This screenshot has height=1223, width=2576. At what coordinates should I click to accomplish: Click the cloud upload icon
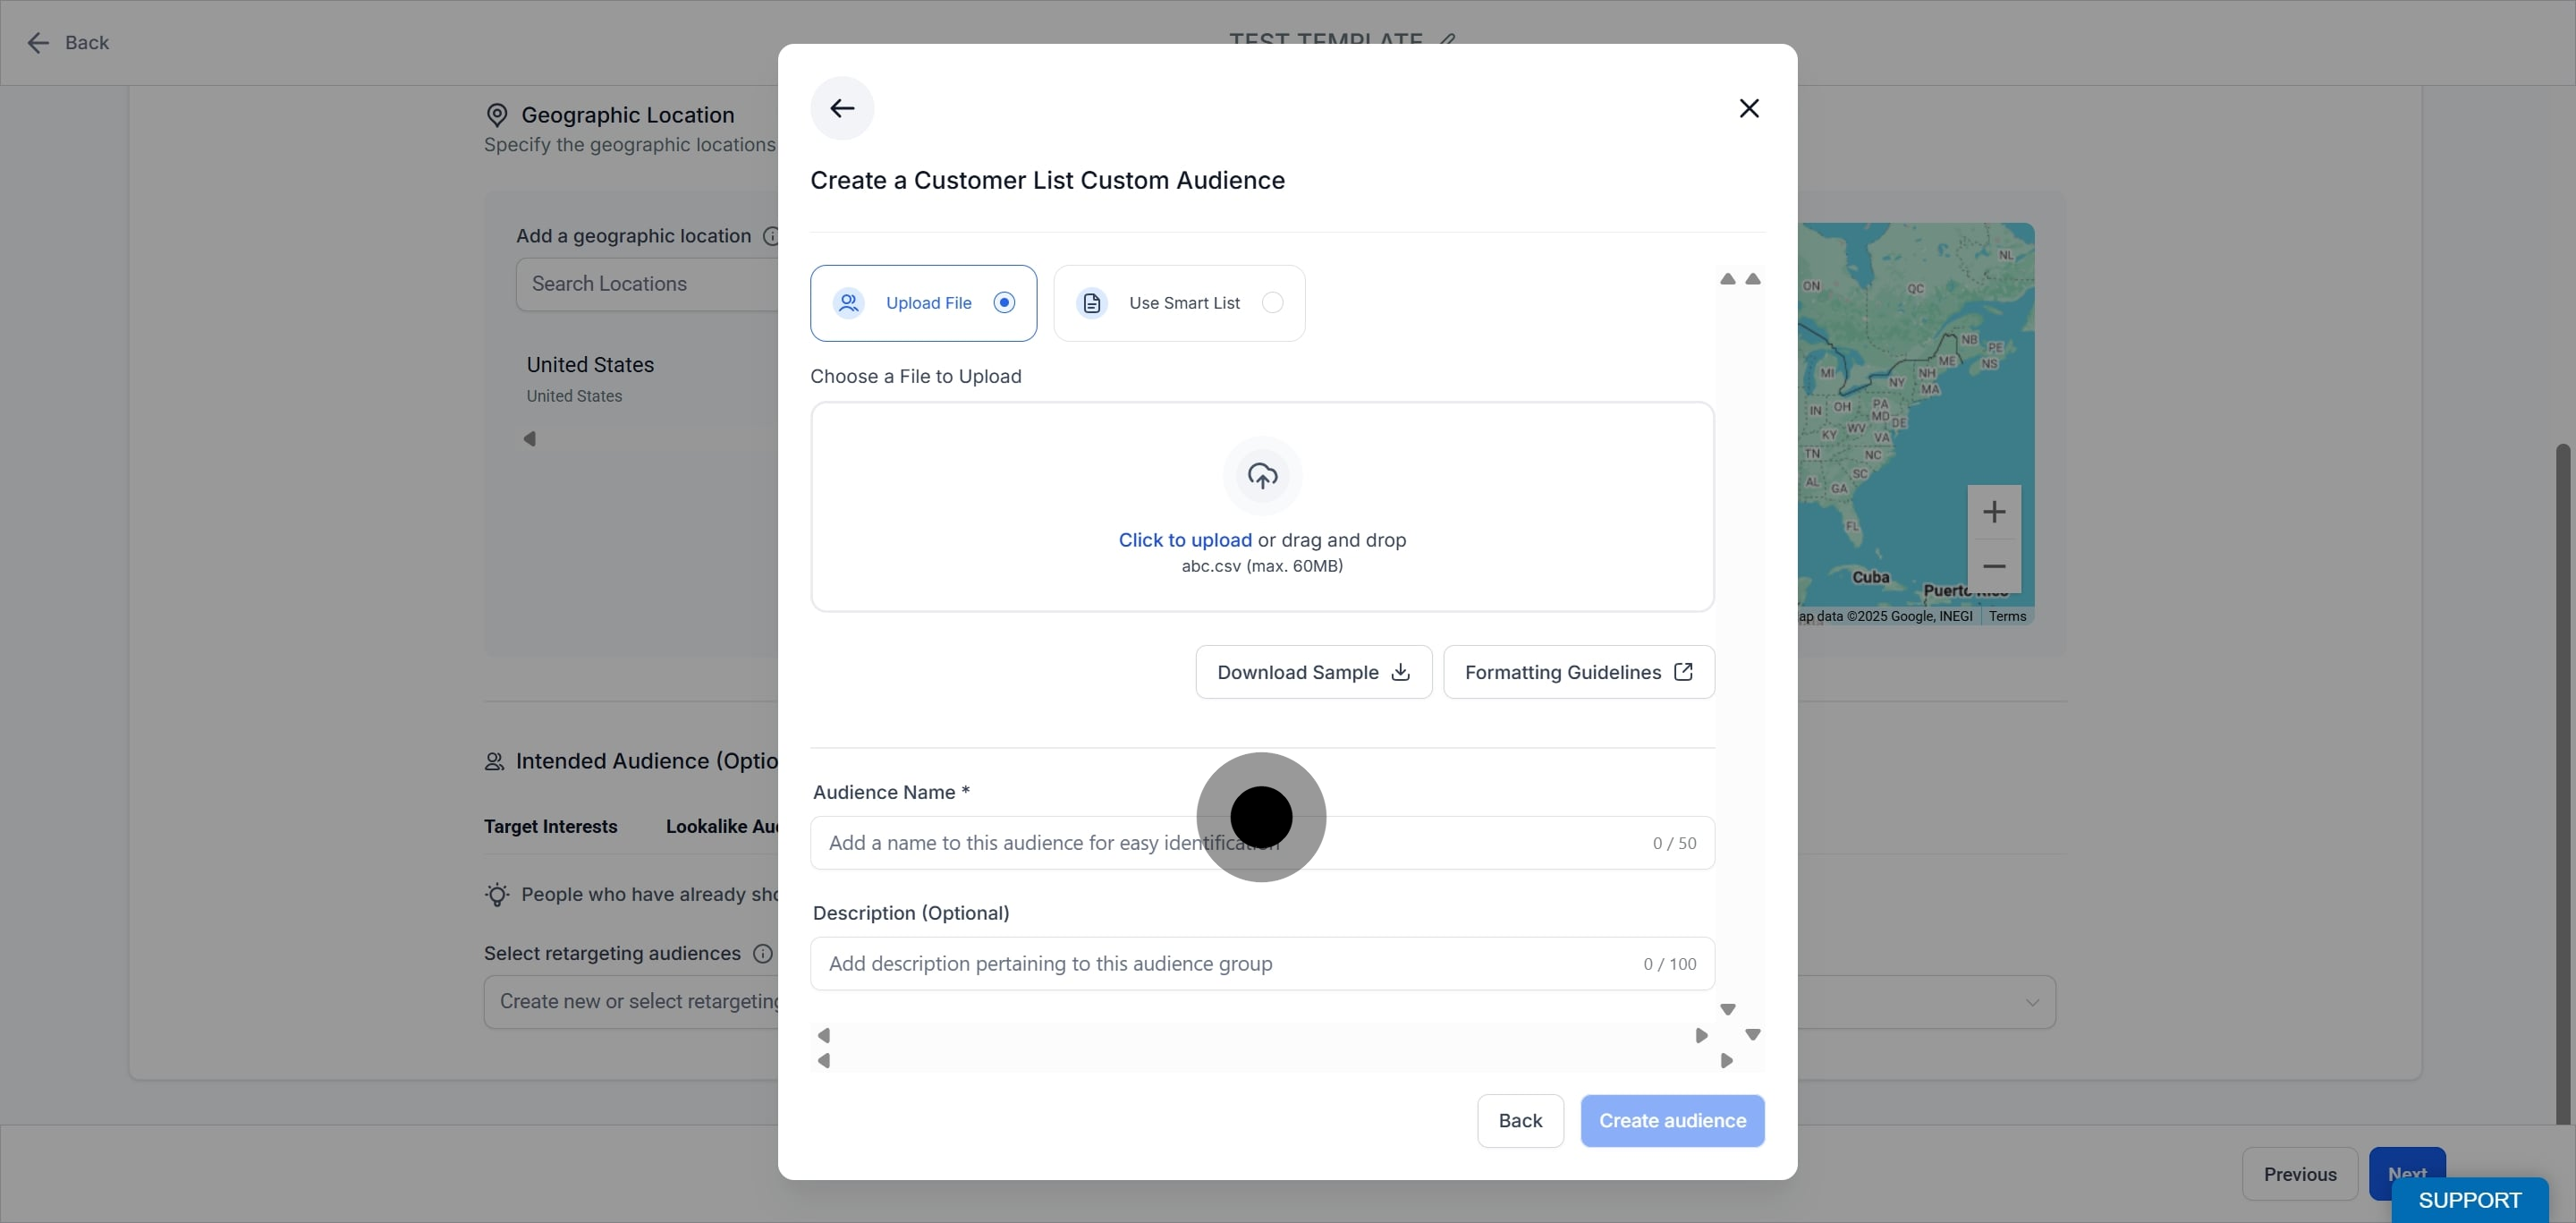coord(1262,476)
